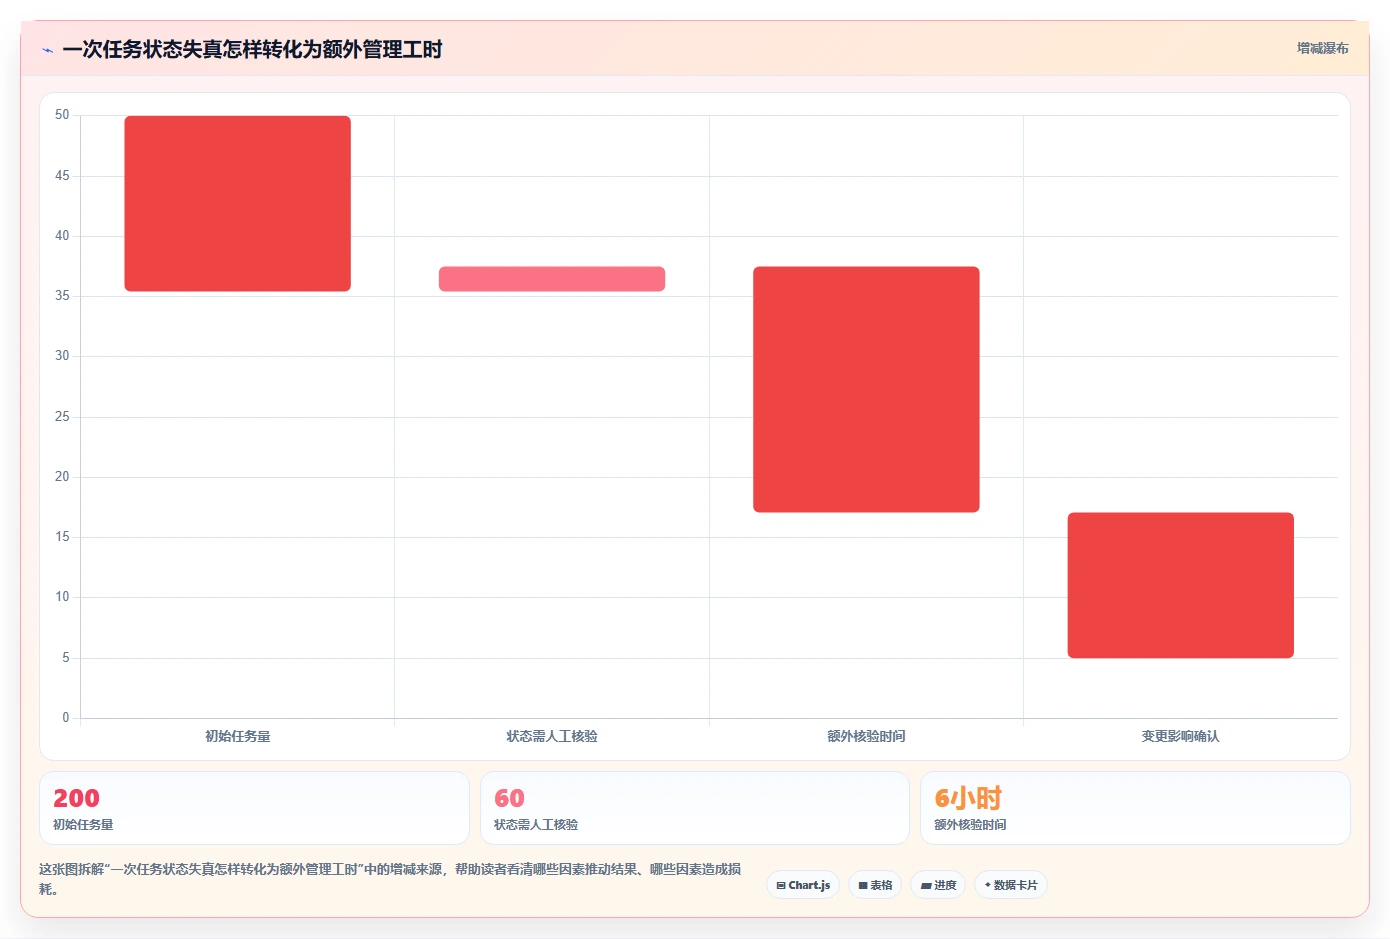The image size is (1390, 939).
Task: Select the 额外核验时间 red bar
Action: [x=866, y=389]
